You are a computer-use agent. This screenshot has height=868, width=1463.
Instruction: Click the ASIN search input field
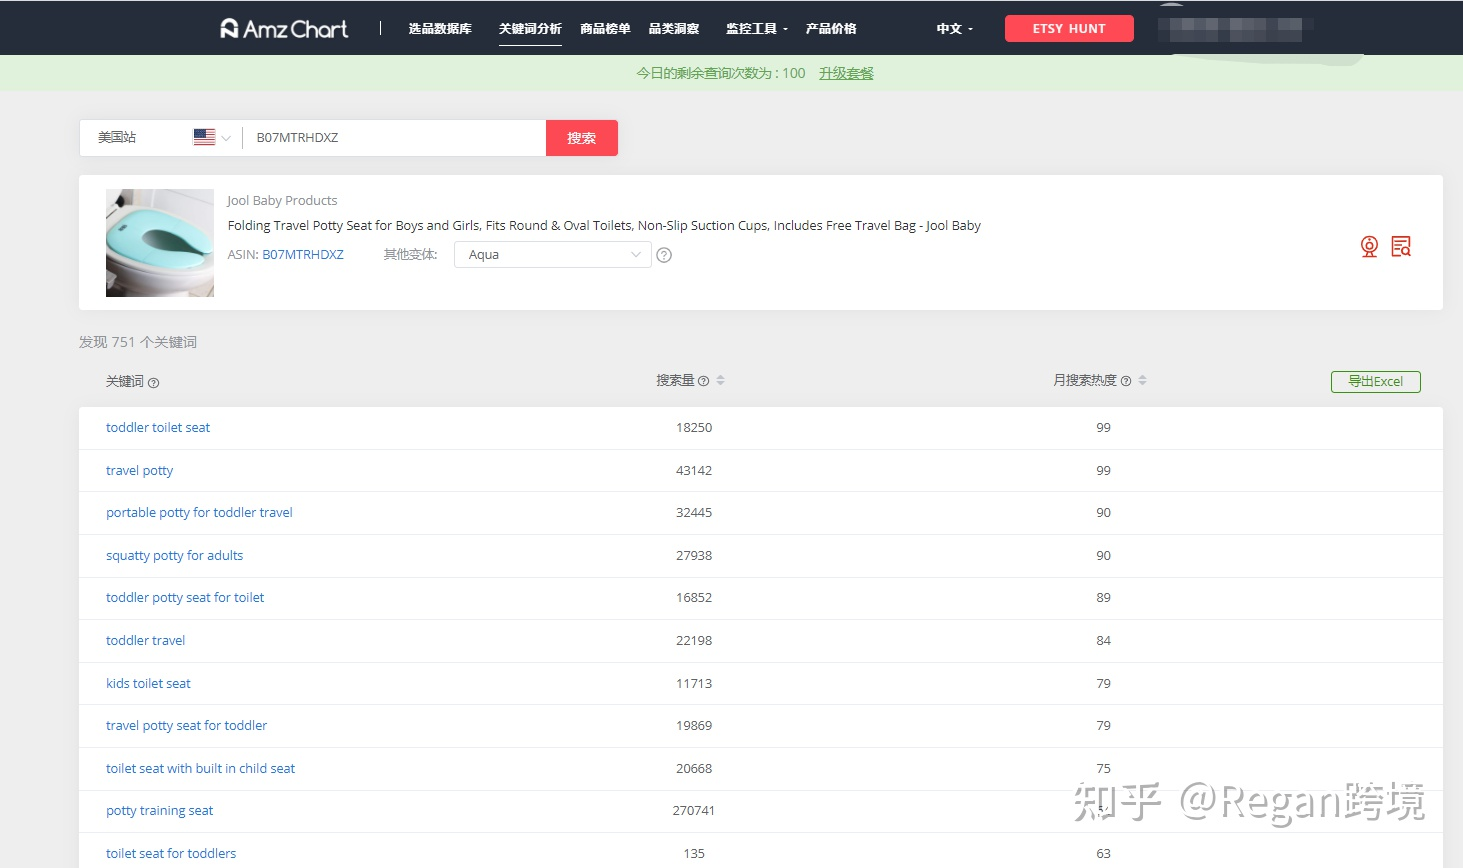click(x=395, y=138)
